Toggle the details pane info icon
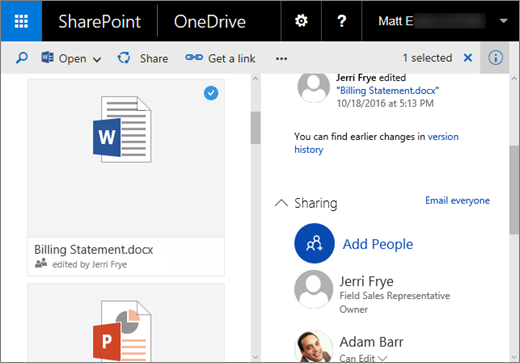 pos(495,58)
